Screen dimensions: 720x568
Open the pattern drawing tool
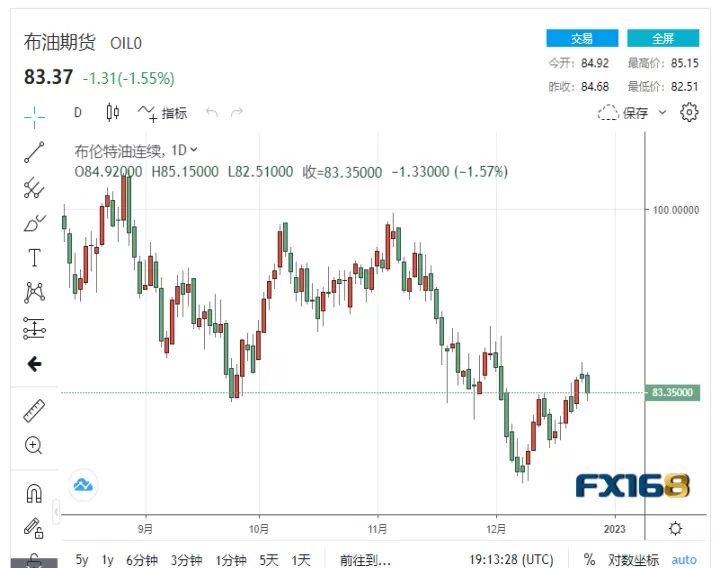(x=34, y=292)
